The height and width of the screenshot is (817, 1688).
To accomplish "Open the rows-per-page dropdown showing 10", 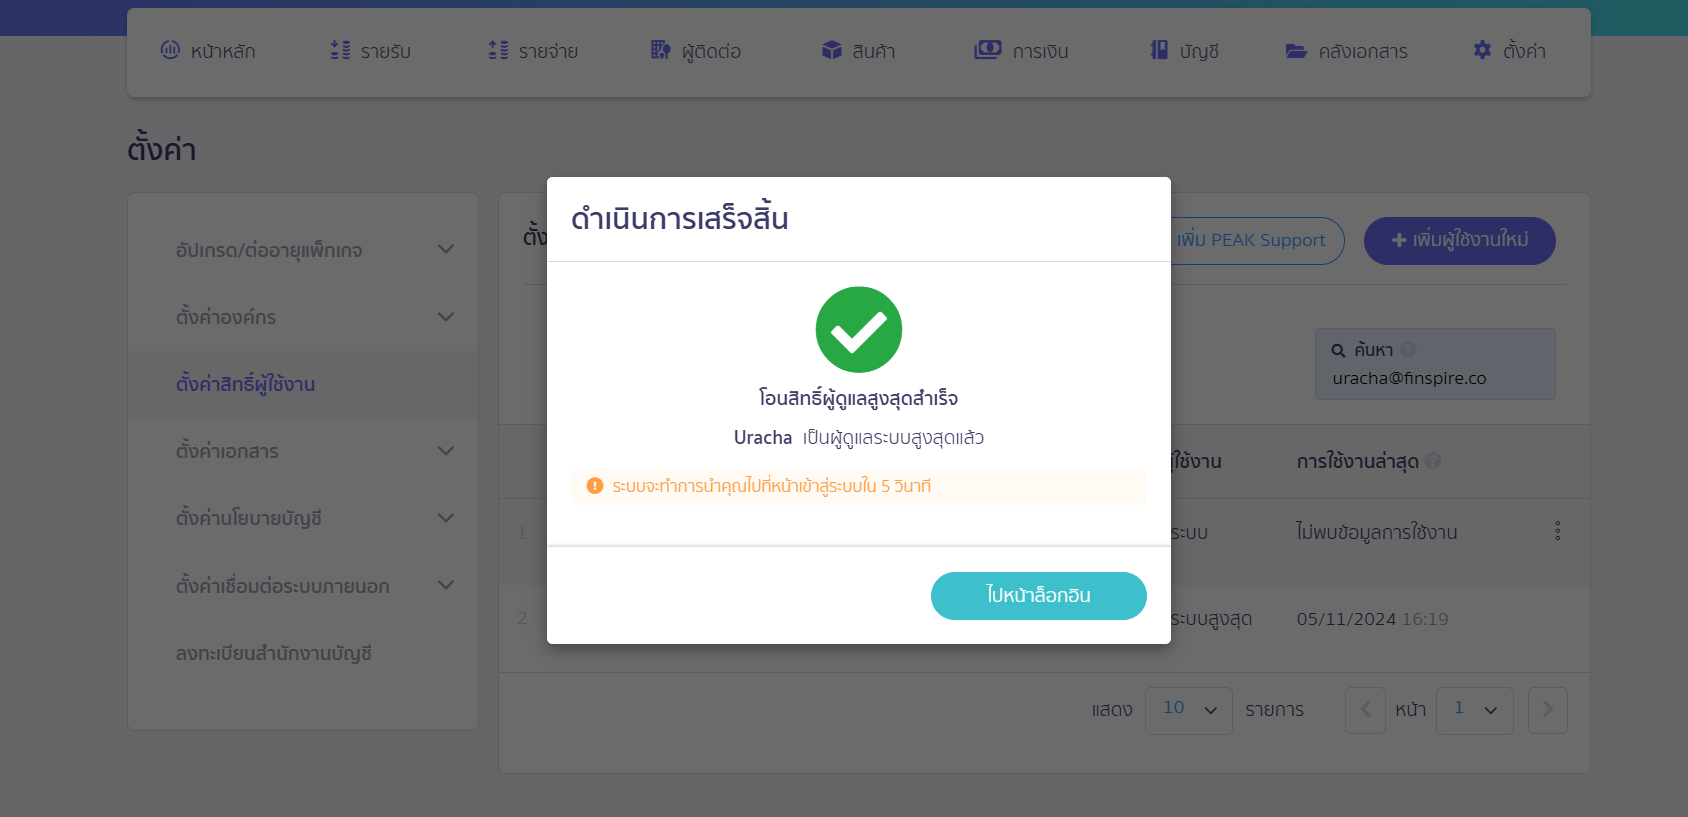I will (x=1188, y=710).
